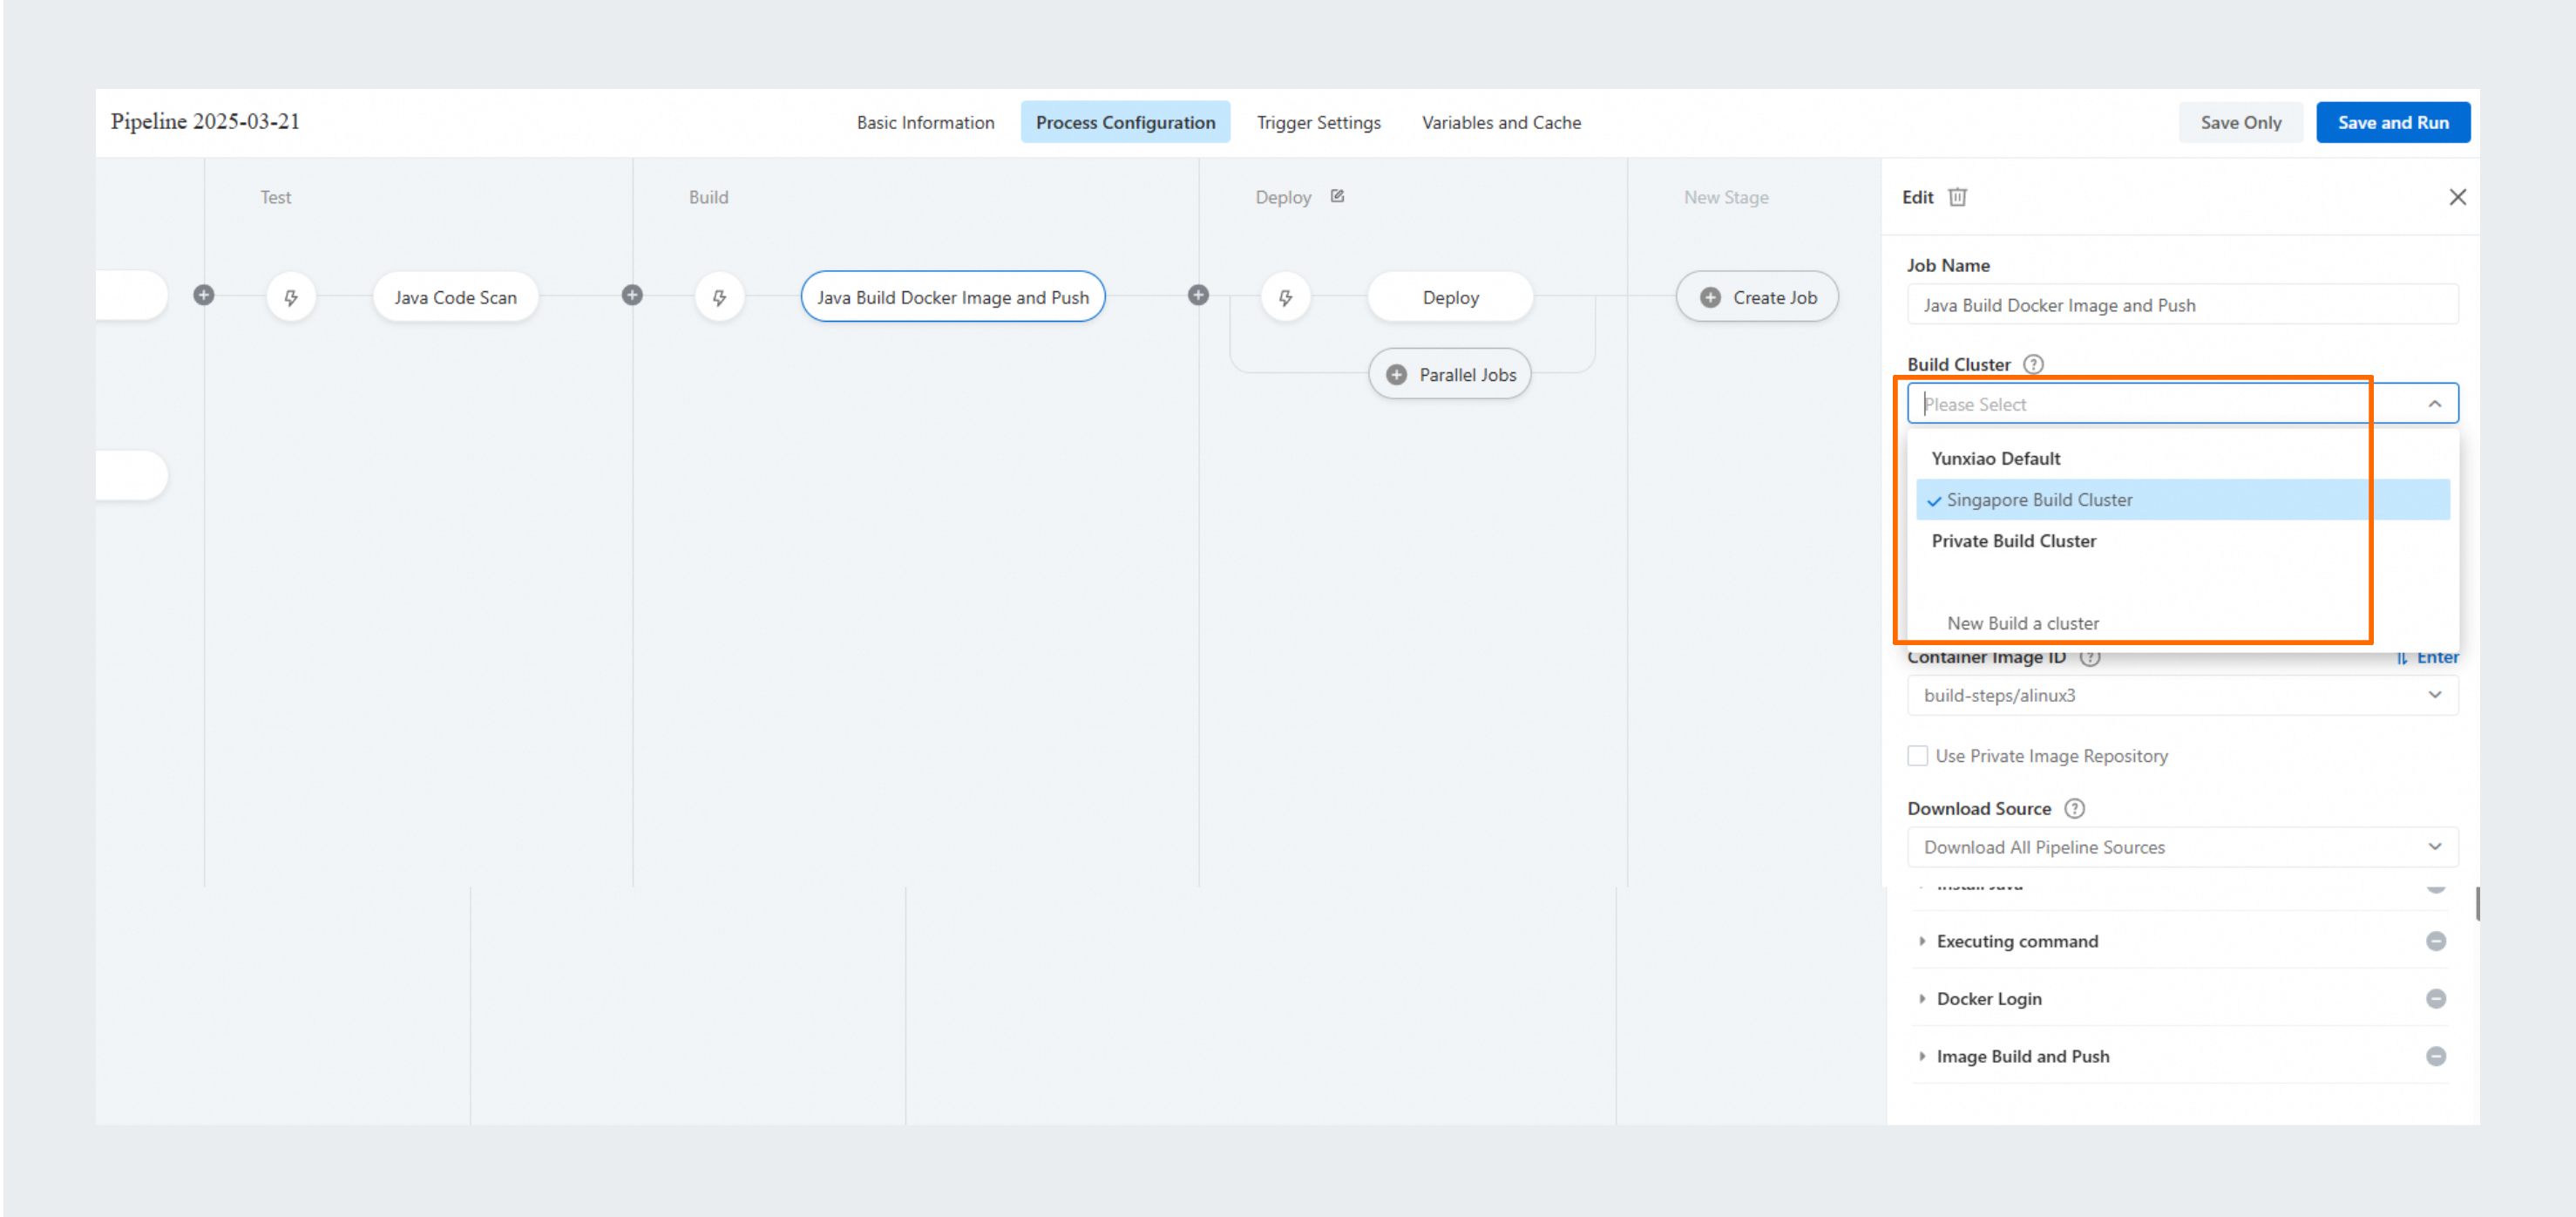Remove the Image Build and Push step
This screenshot has height=1217, width=2576.
(2436, 1056)
